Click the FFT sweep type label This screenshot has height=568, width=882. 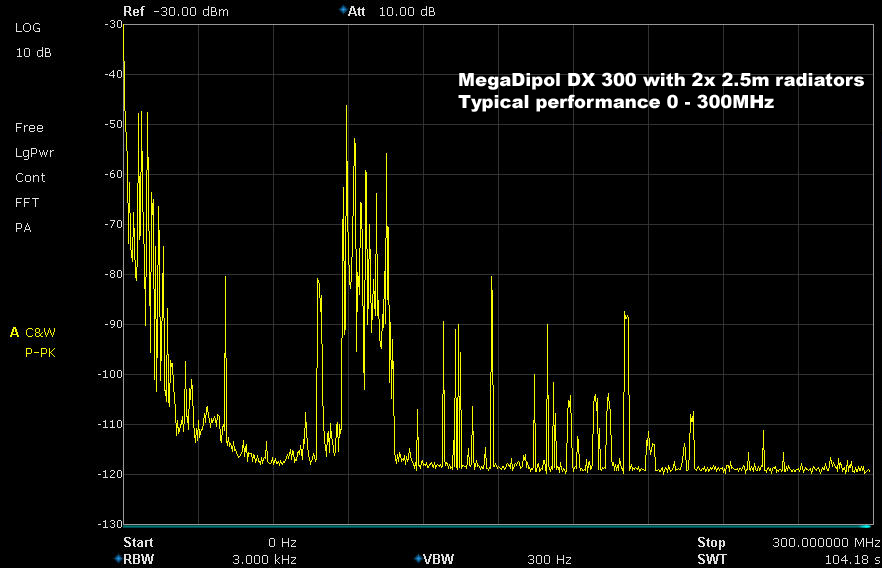[x=27, y=202]
